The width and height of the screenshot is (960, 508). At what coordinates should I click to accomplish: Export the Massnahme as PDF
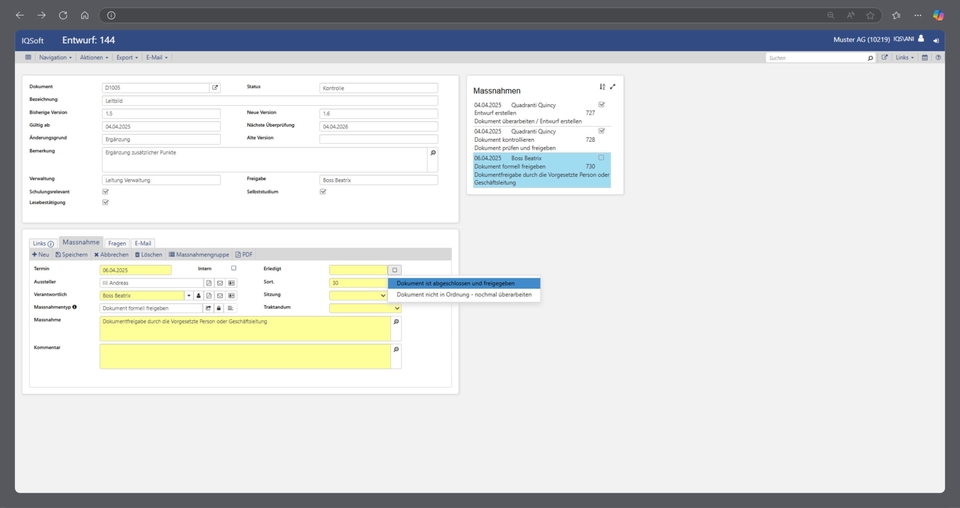click(x=243, y=255)
